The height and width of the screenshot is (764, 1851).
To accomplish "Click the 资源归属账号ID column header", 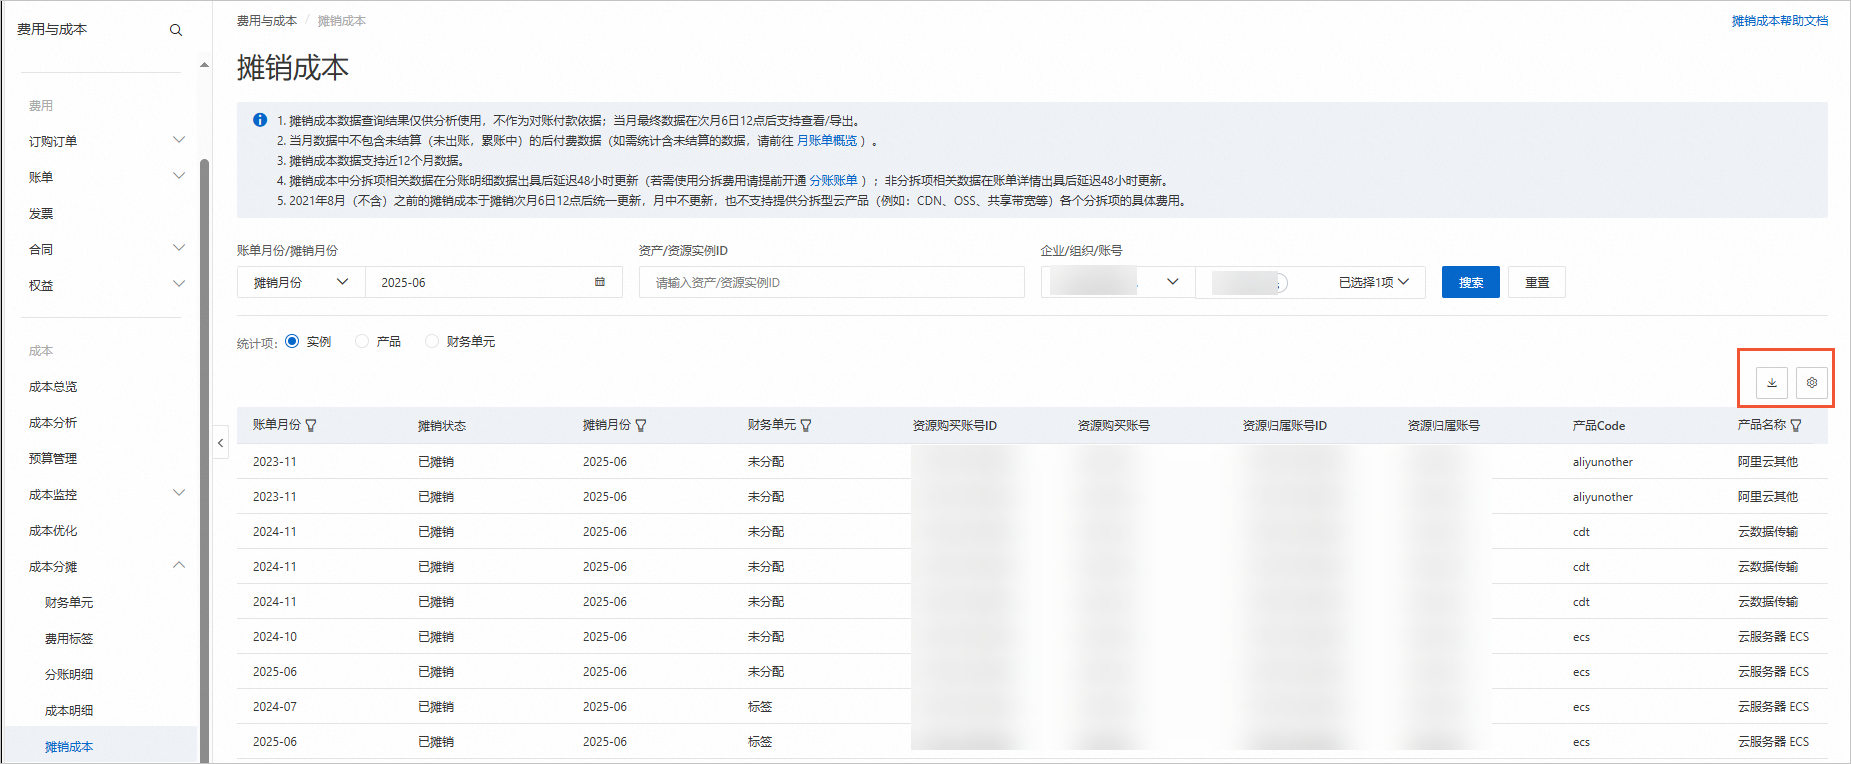I will pyautogui.click(x=1285, y=425).
